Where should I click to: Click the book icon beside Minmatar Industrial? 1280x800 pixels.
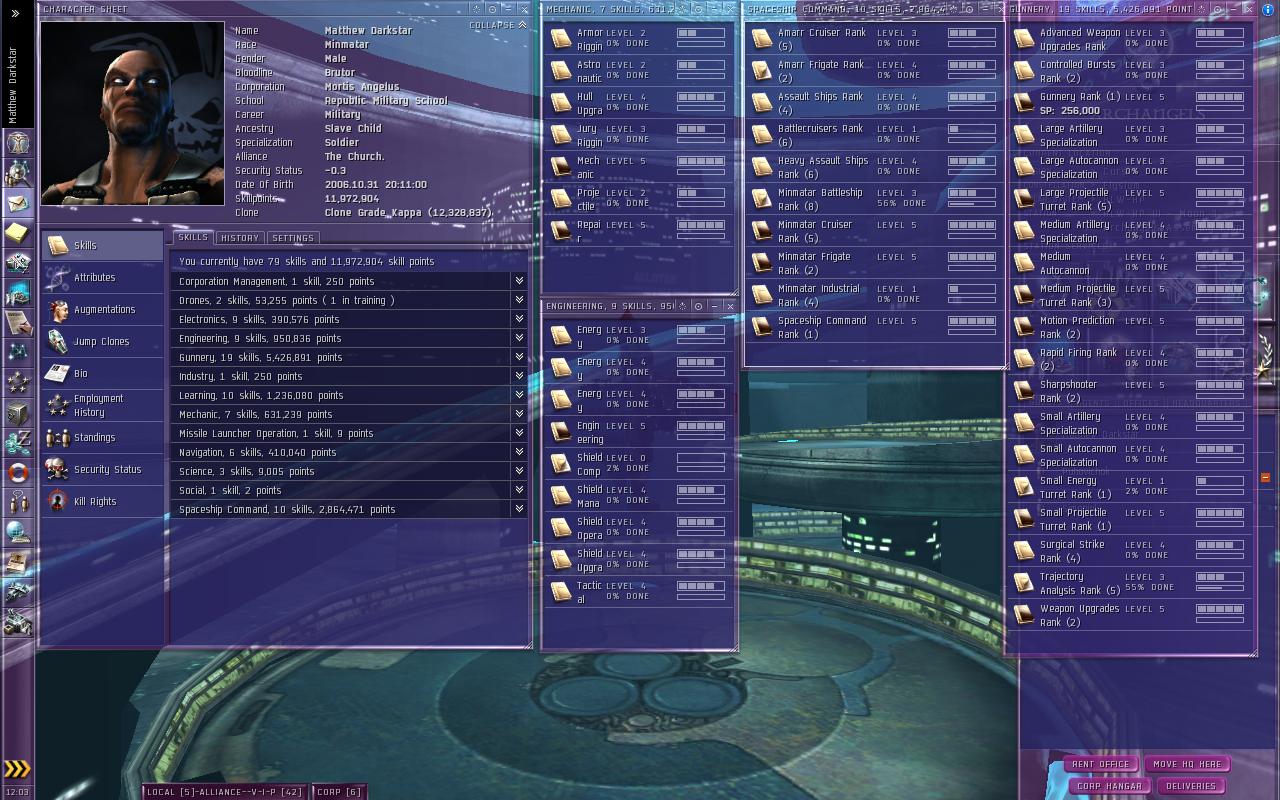pyautogui.click(x=762, y=295)
